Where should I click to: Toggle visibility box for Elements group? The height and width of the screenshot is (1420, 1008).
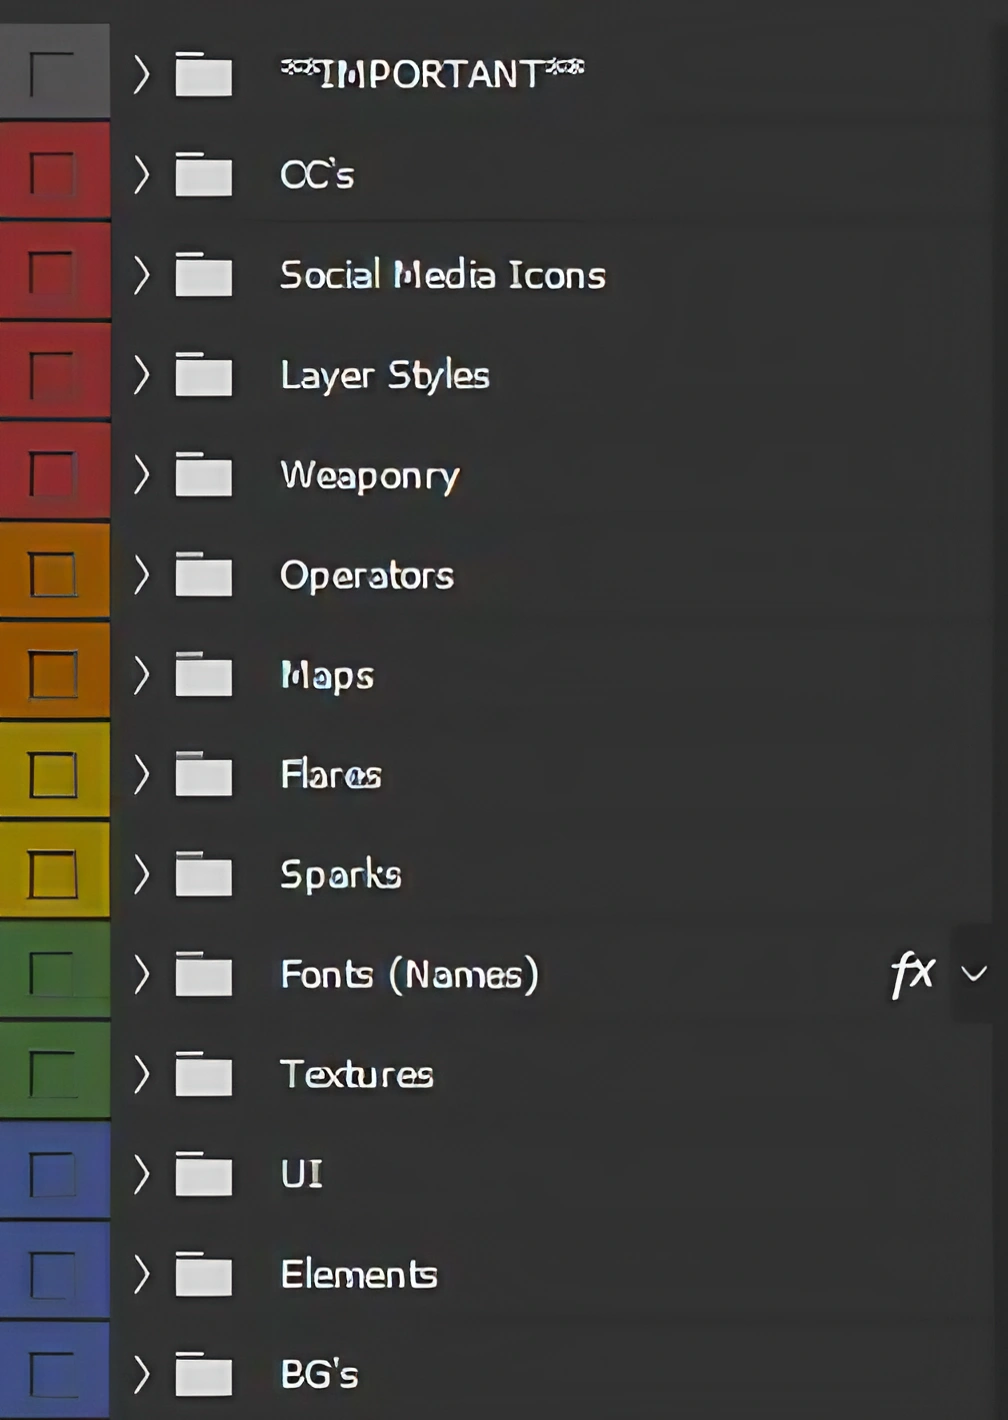pyautogui.click(x=53, y=1273)
